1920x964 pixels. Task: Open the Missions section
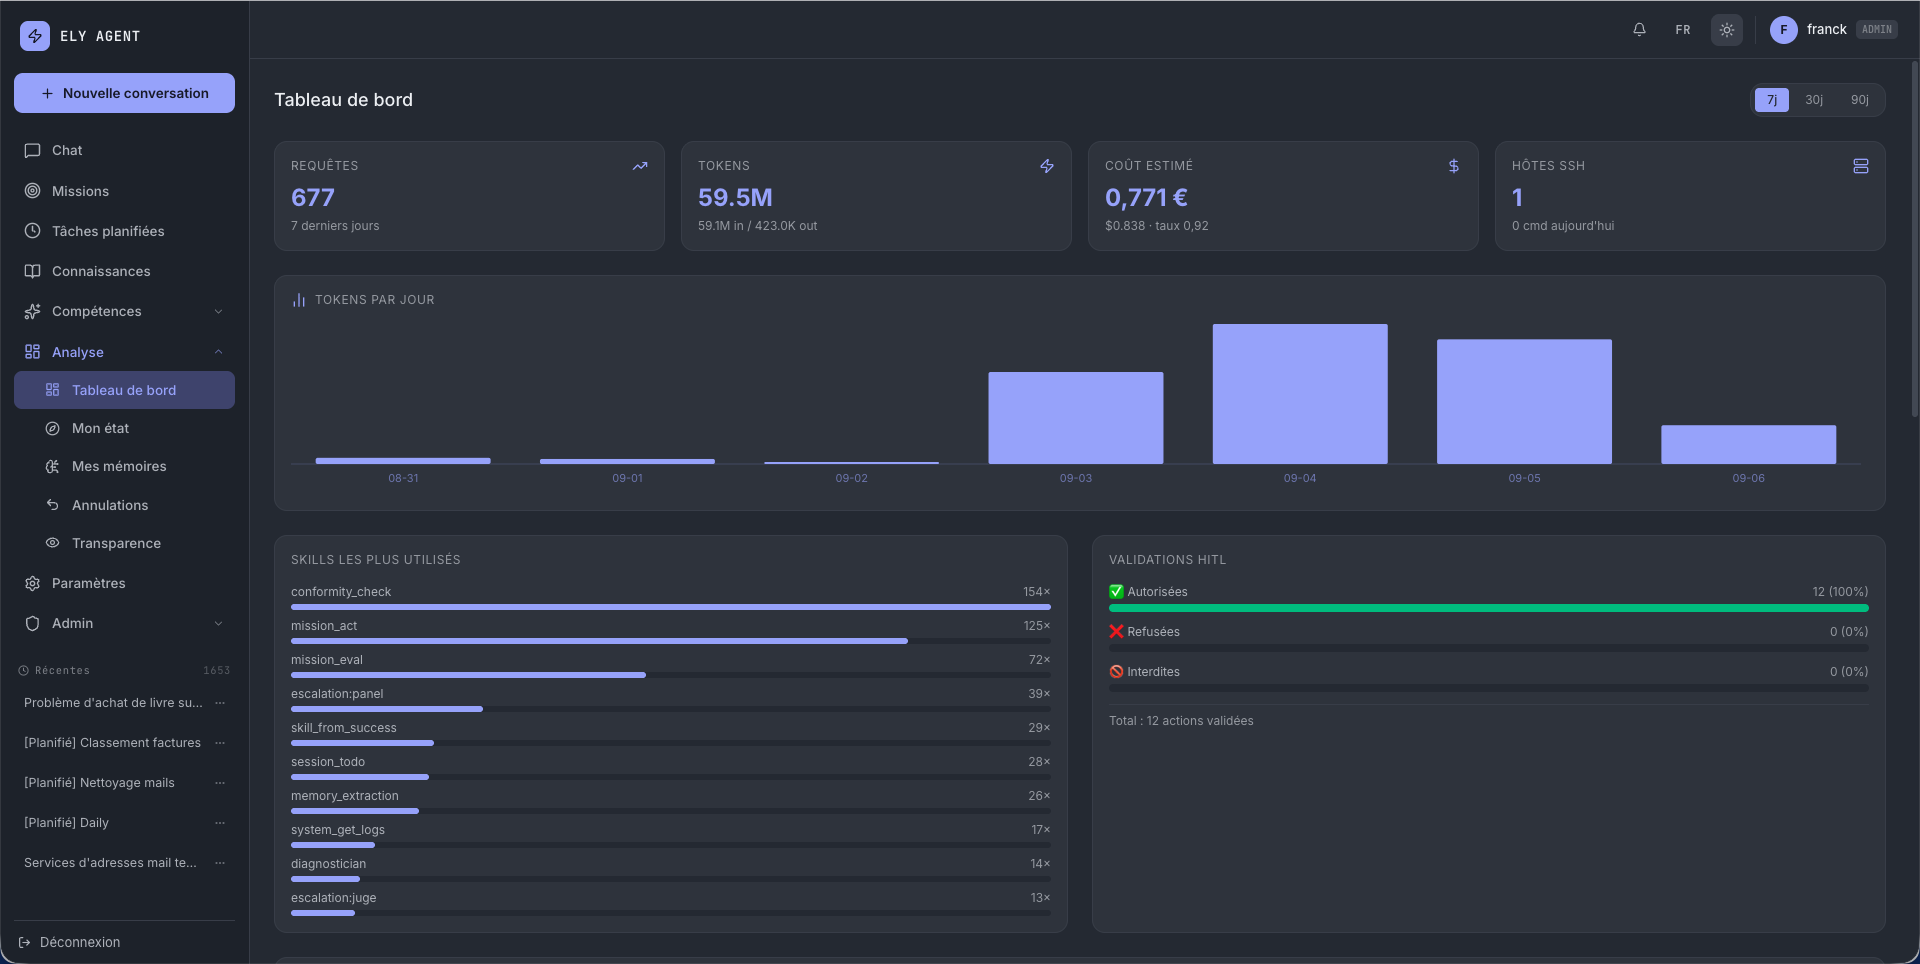click(x=124, y=191)
